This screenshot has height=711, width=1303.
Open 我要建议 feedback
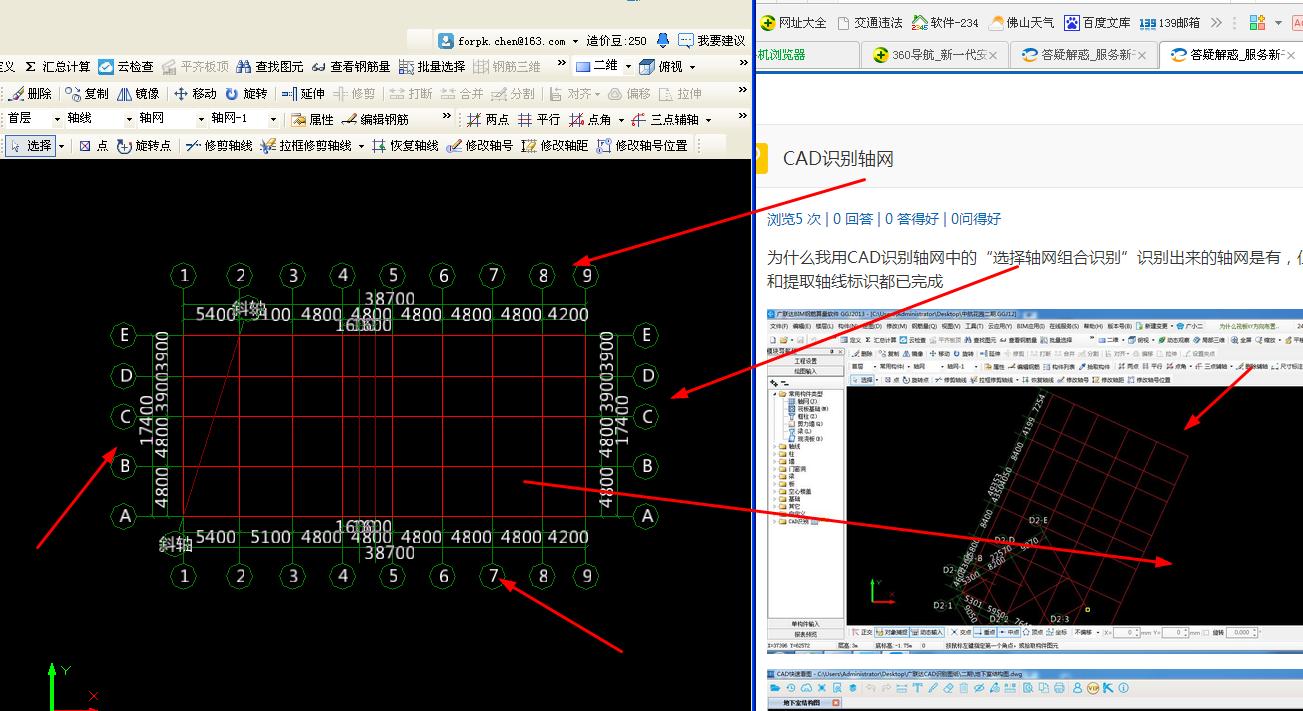click(711, 41)
